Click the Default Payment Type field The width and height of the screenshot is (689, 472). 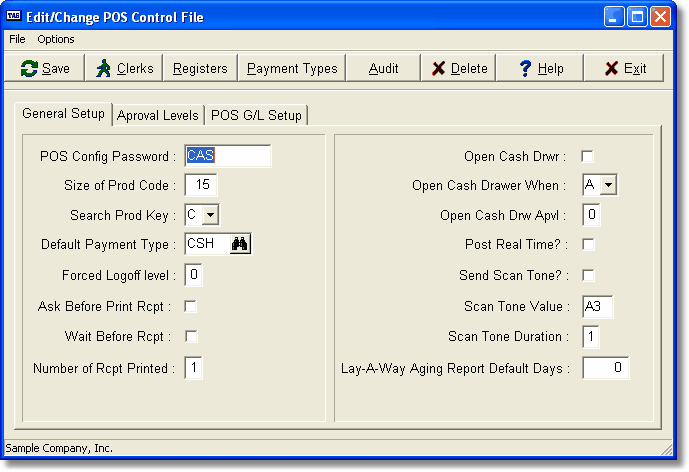(x=207, y=244)
